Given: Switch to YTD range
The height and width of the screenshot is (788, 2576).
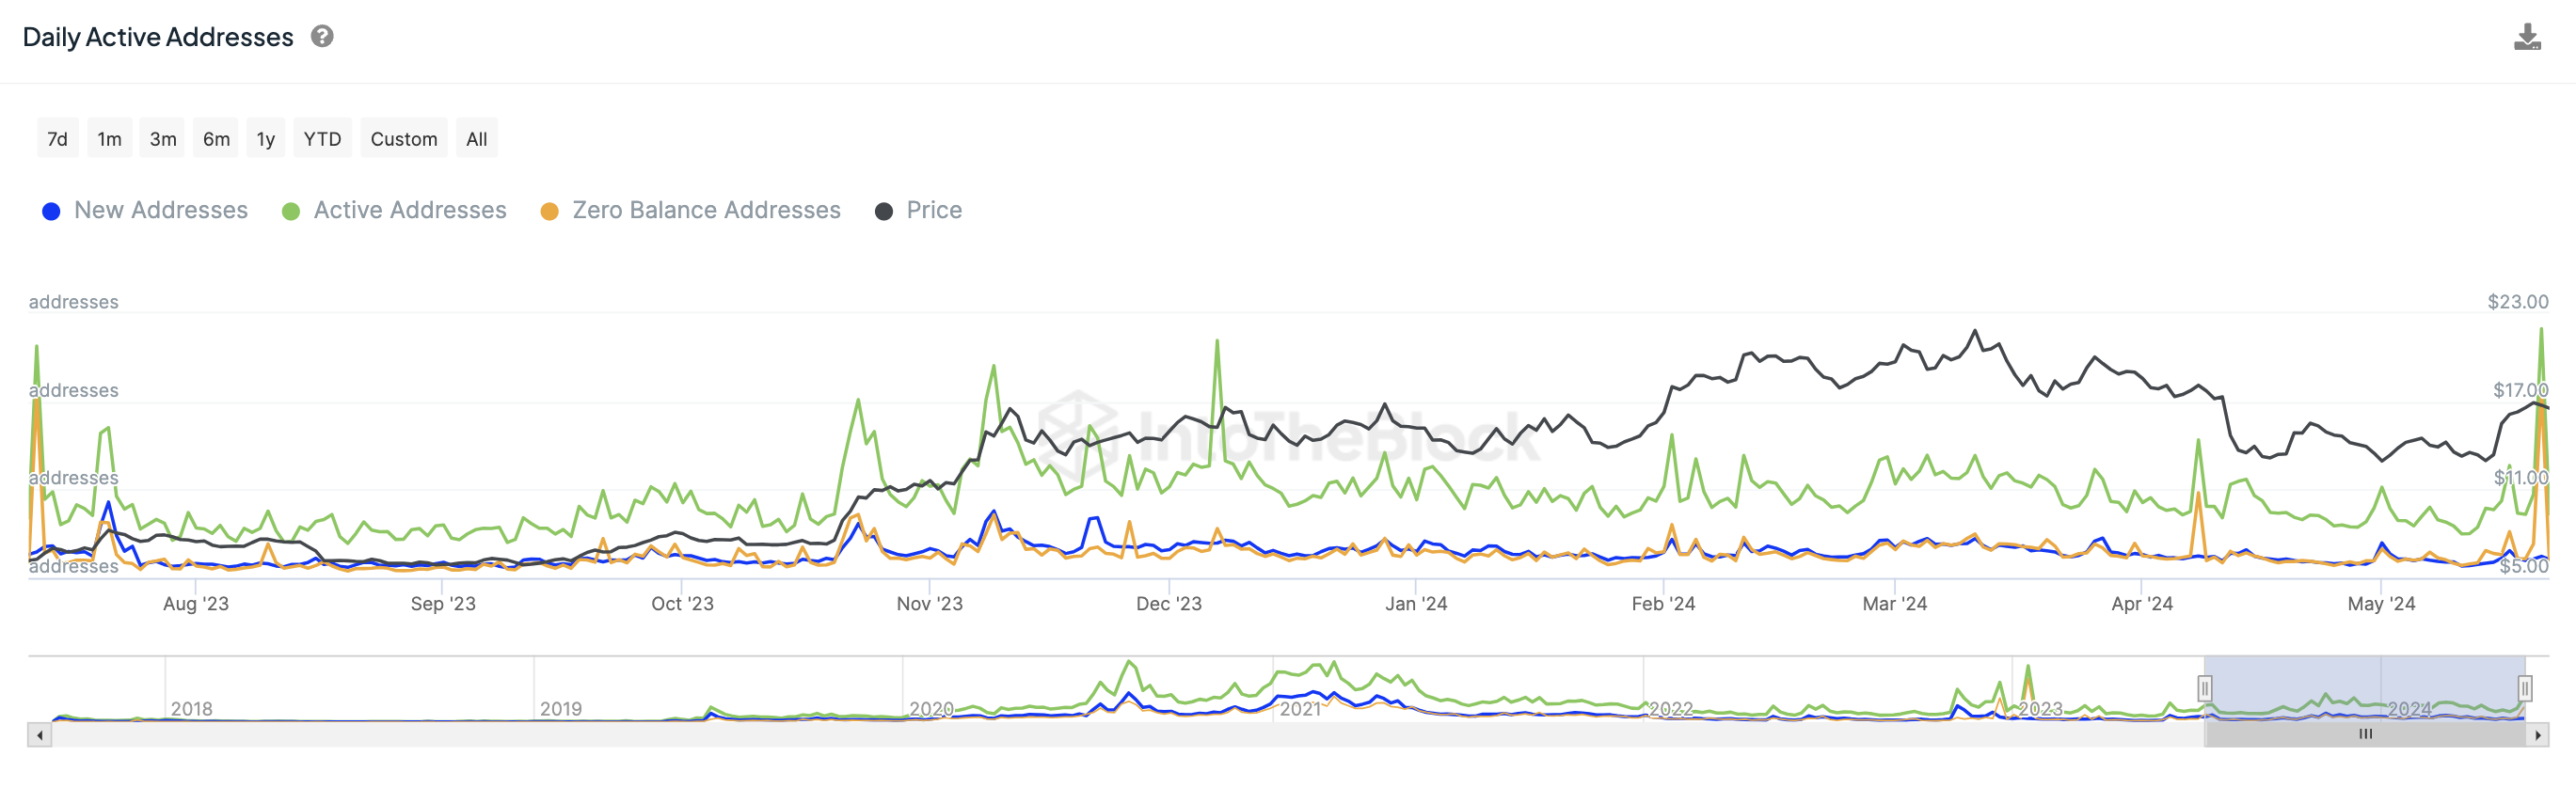Looking at the screenshot, I should tap(322, 139).
